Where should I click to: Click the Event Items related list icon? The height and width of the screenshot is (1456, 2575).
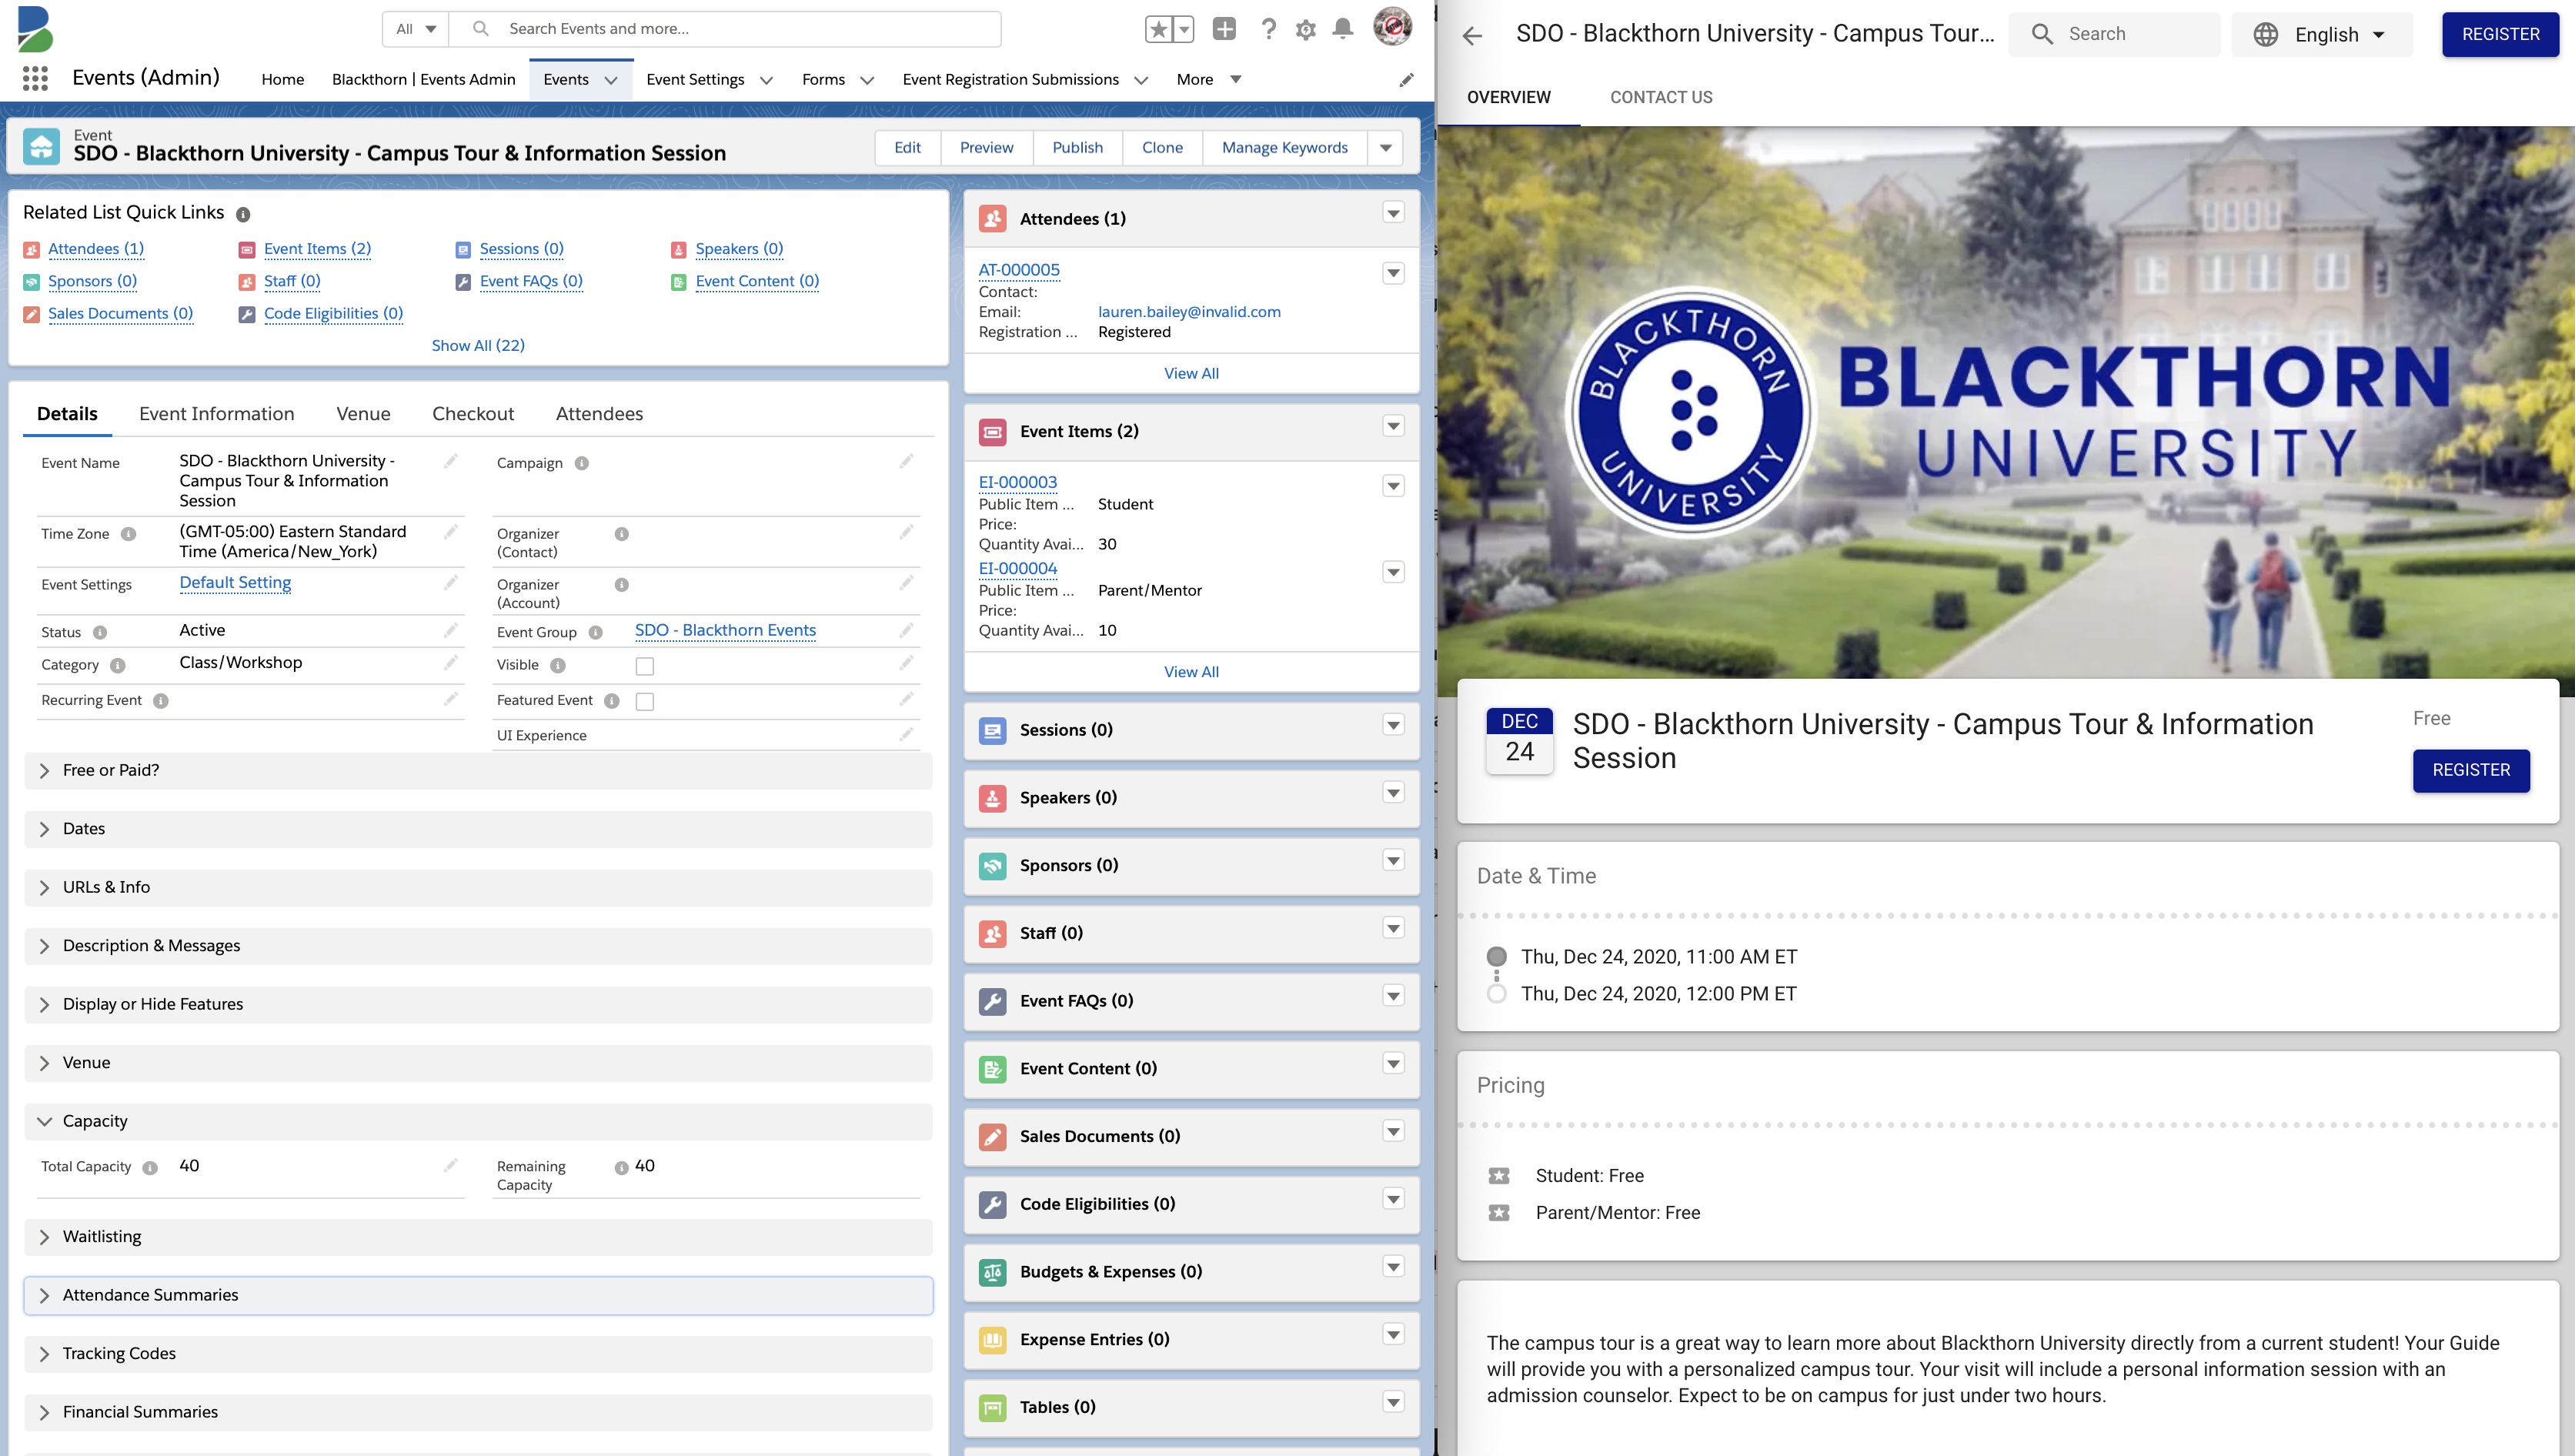pyautogui.click(x=992, y=432)
